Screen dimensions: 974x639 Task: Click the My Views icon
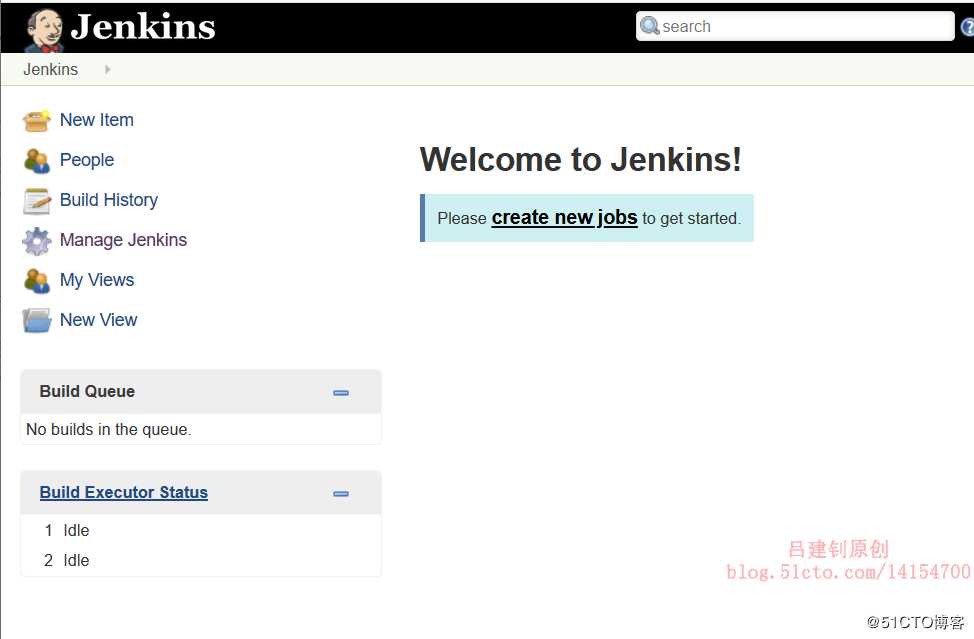[x=37, y=281]
